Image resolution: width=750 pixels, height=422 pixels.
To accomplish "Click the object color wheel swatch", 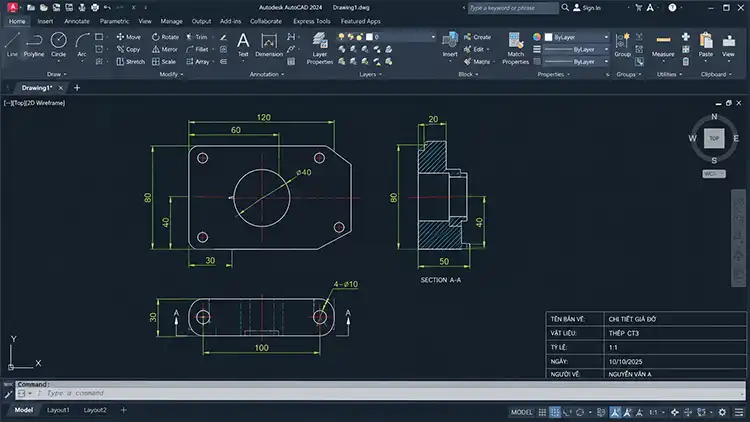I will point(537,37).
